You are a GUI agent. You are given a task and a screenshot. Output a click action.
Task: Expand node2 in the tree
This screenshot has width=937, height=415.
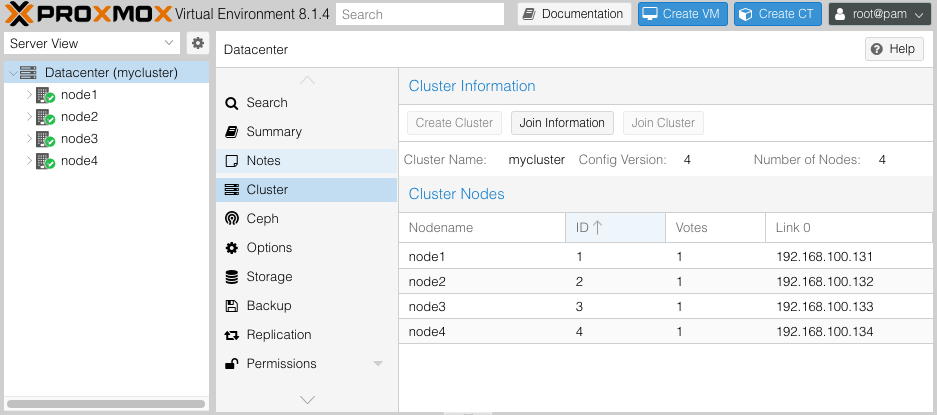29,117
